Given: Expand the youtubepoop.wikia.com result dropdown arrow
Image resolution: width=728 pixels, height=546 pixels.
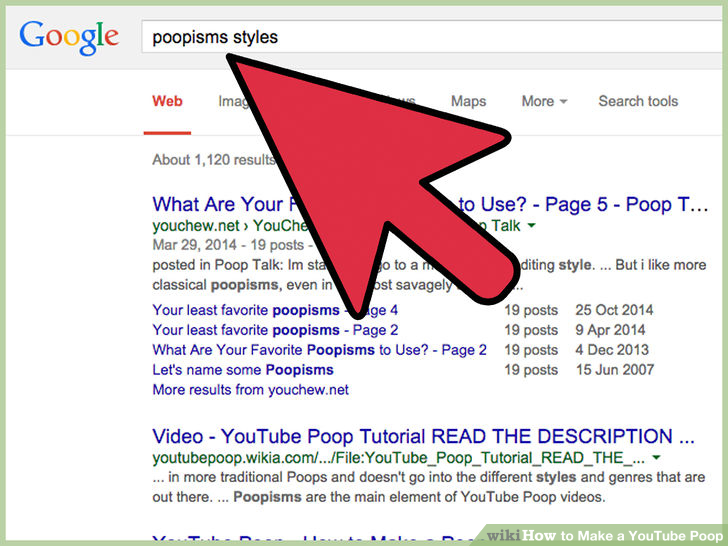Looking at the screenshot, I should pos(656,457).
